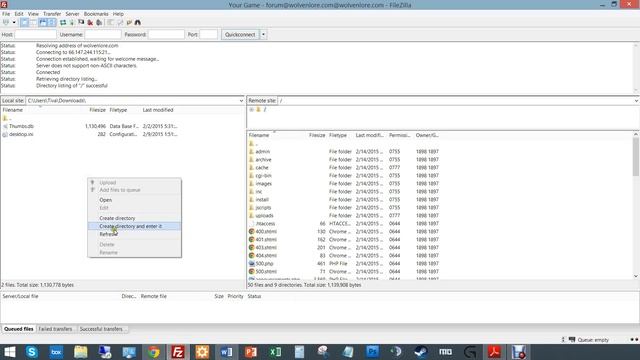Focus the Username input field
The width and height of the screenshot is (640, 360).
click(x=103, y=35)
